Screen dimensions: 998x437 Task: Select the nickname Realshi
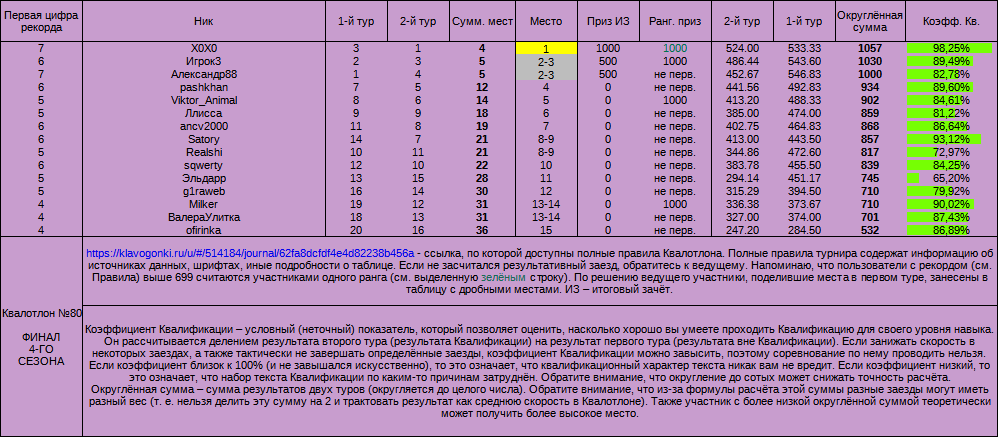204,153
